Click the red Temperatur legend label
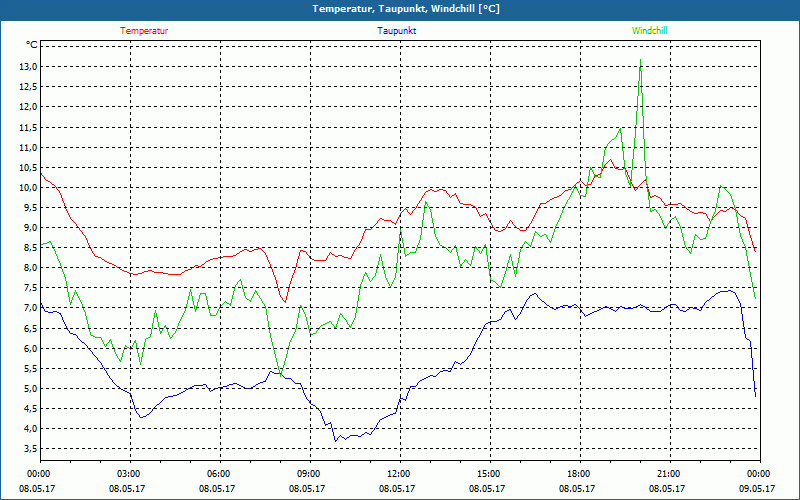This screenshot has width=800, height=500. (144, 31)
